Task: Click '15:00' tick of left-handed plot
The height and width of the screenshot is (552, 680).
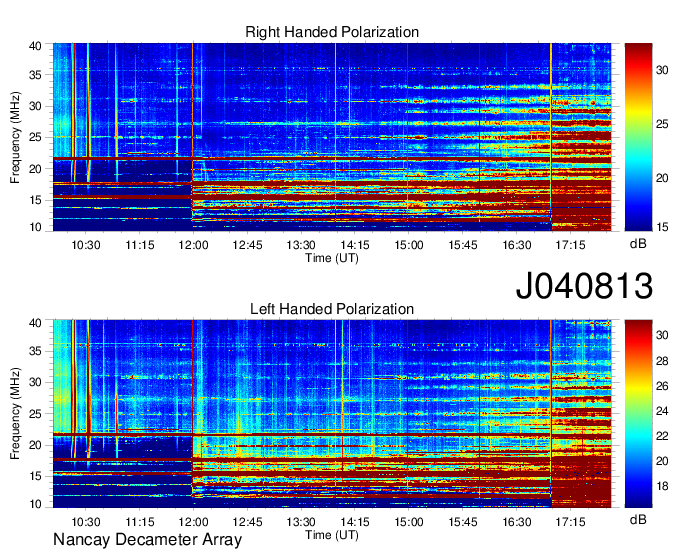Action: pos(409,522)
